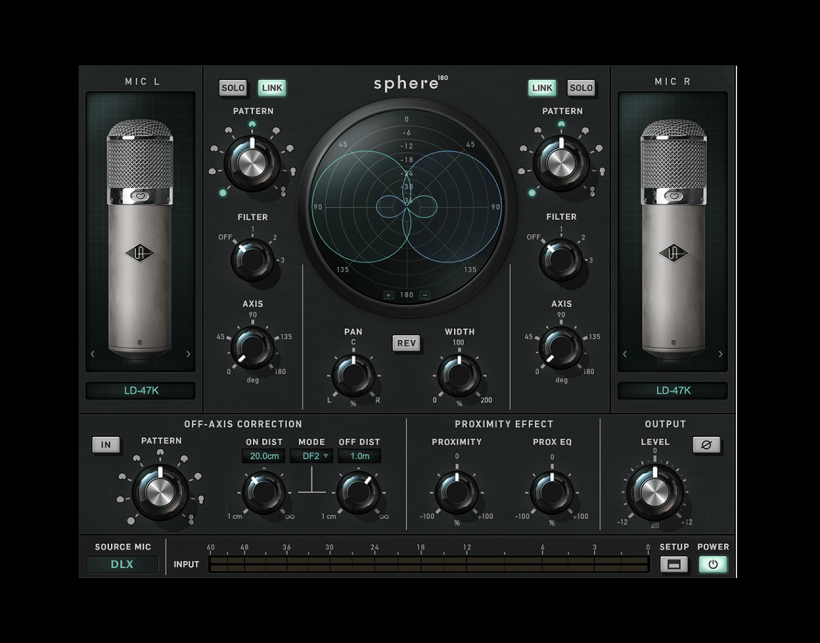Click the PROXIMITY knob
Screen dimensions: 820x643
click(457, 493)
